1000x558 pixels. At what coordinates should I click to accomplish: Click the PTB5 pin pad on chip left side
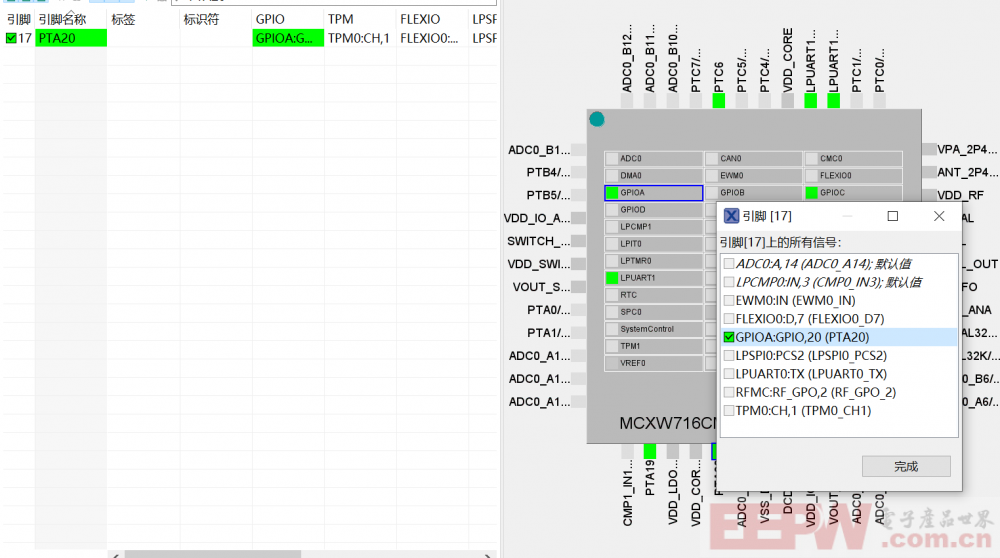tap(579, 195)
